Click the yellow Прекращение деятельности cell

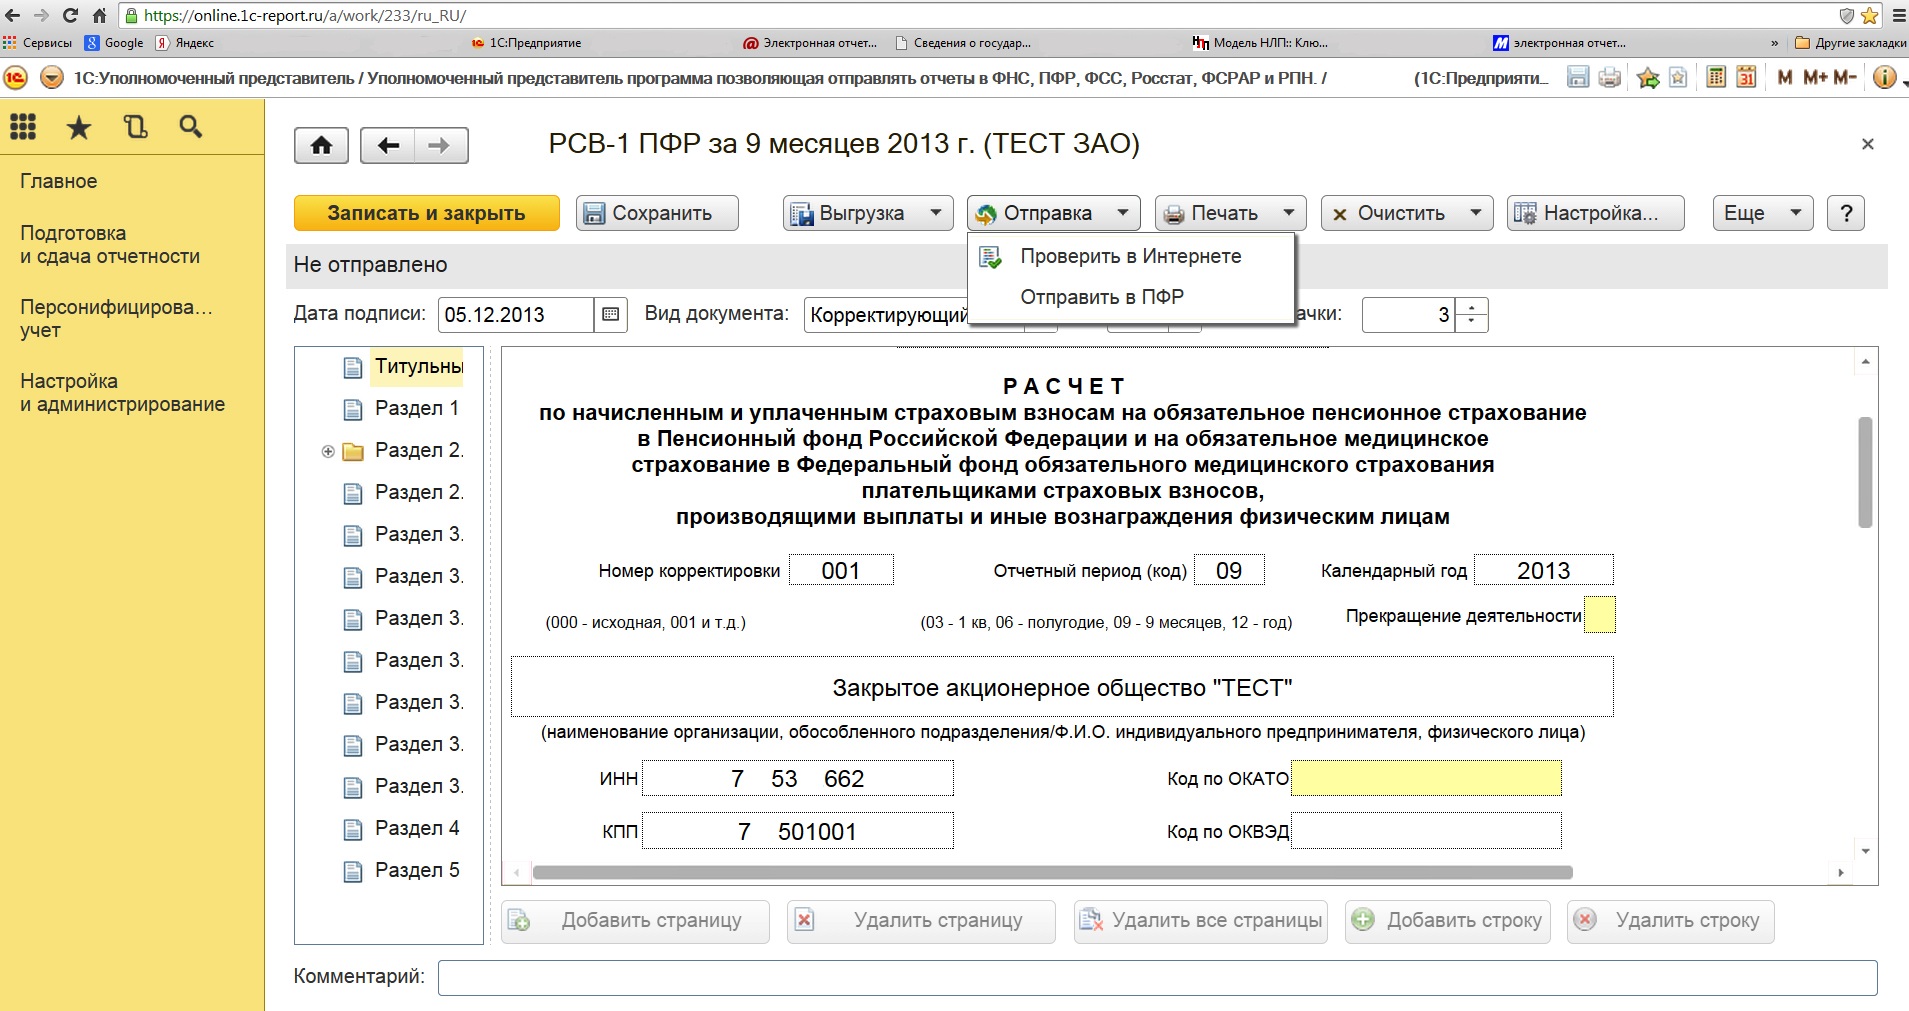click(1599, 615)
